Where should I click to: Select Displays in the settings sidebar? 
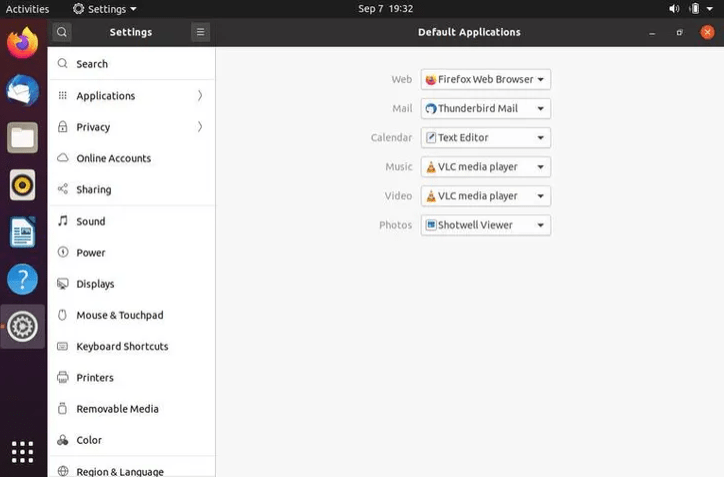[131, 283]
